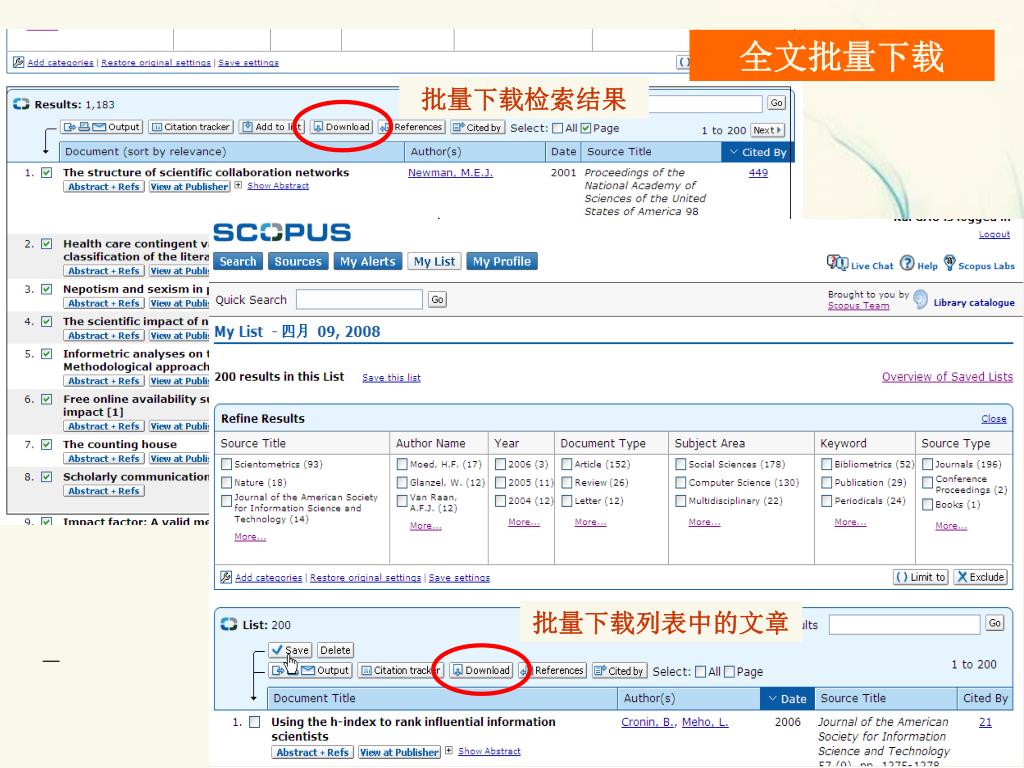Open author Cronin, B. link
This screenshot has width=1024, height=768.
pyautogui.click(x=648, y=722)
